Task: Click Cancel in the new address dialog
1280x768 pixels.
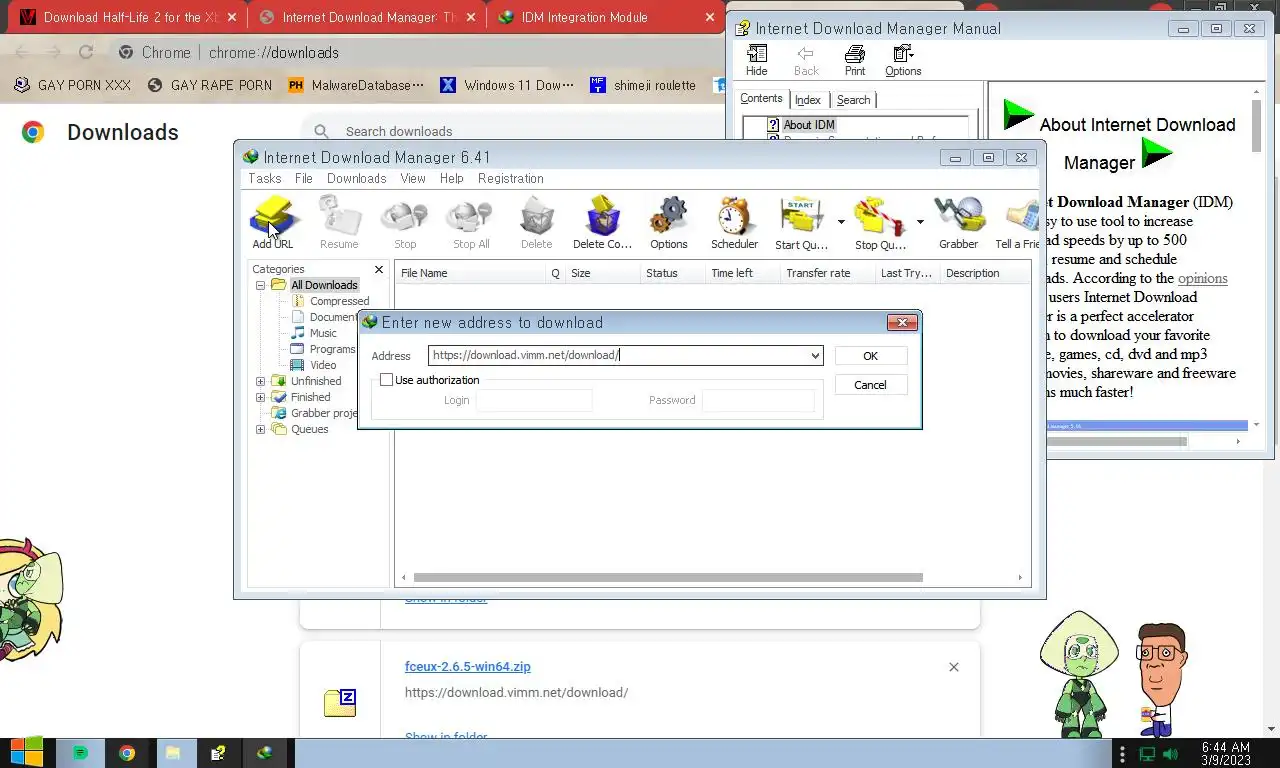Action: coord(870,385)
